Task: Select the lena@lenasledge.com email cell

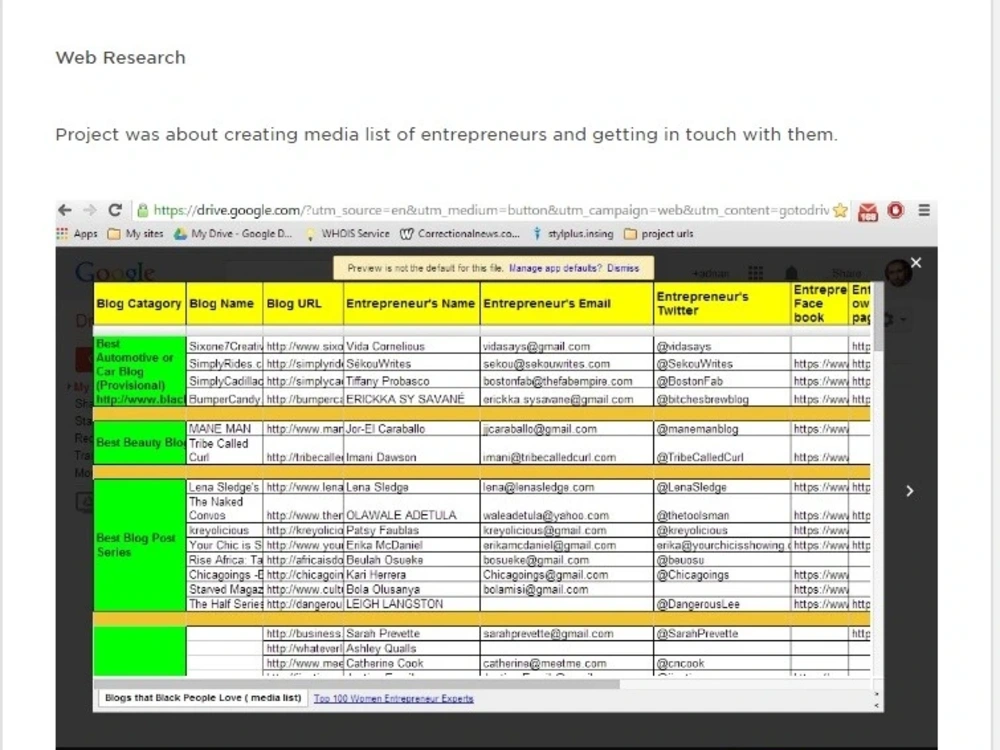Action: click(x=567, y=487)
